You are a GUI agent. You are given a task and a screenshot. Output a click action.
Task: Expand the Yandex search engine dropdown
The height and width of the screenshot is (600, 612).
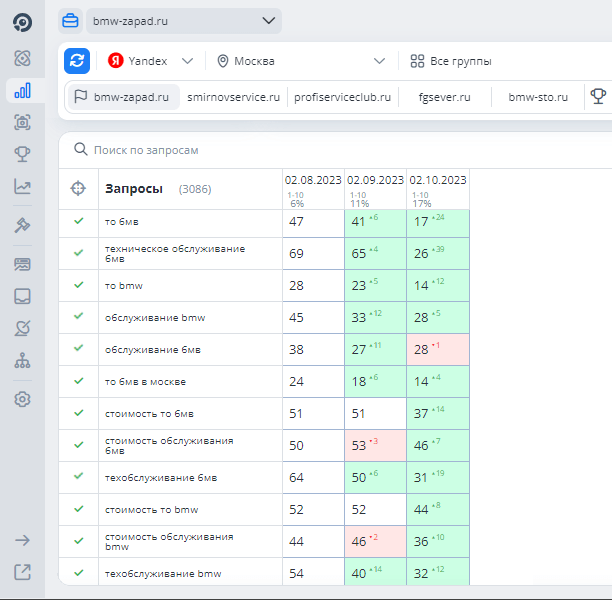pos(187,61)
